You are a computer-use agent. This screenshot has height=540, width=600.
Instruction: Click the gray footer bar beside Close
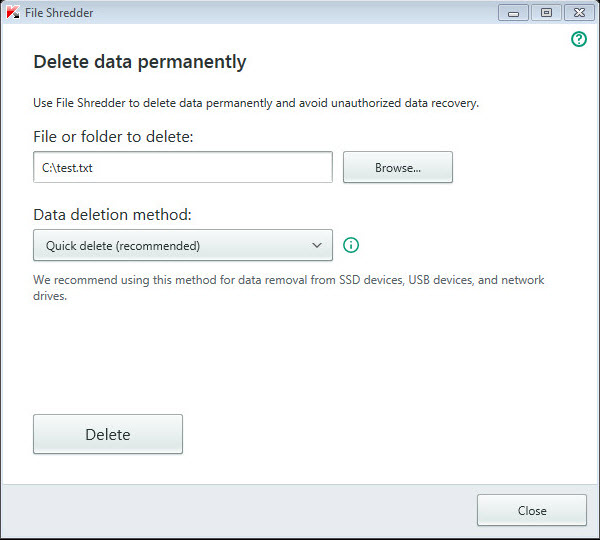[240, 510]
